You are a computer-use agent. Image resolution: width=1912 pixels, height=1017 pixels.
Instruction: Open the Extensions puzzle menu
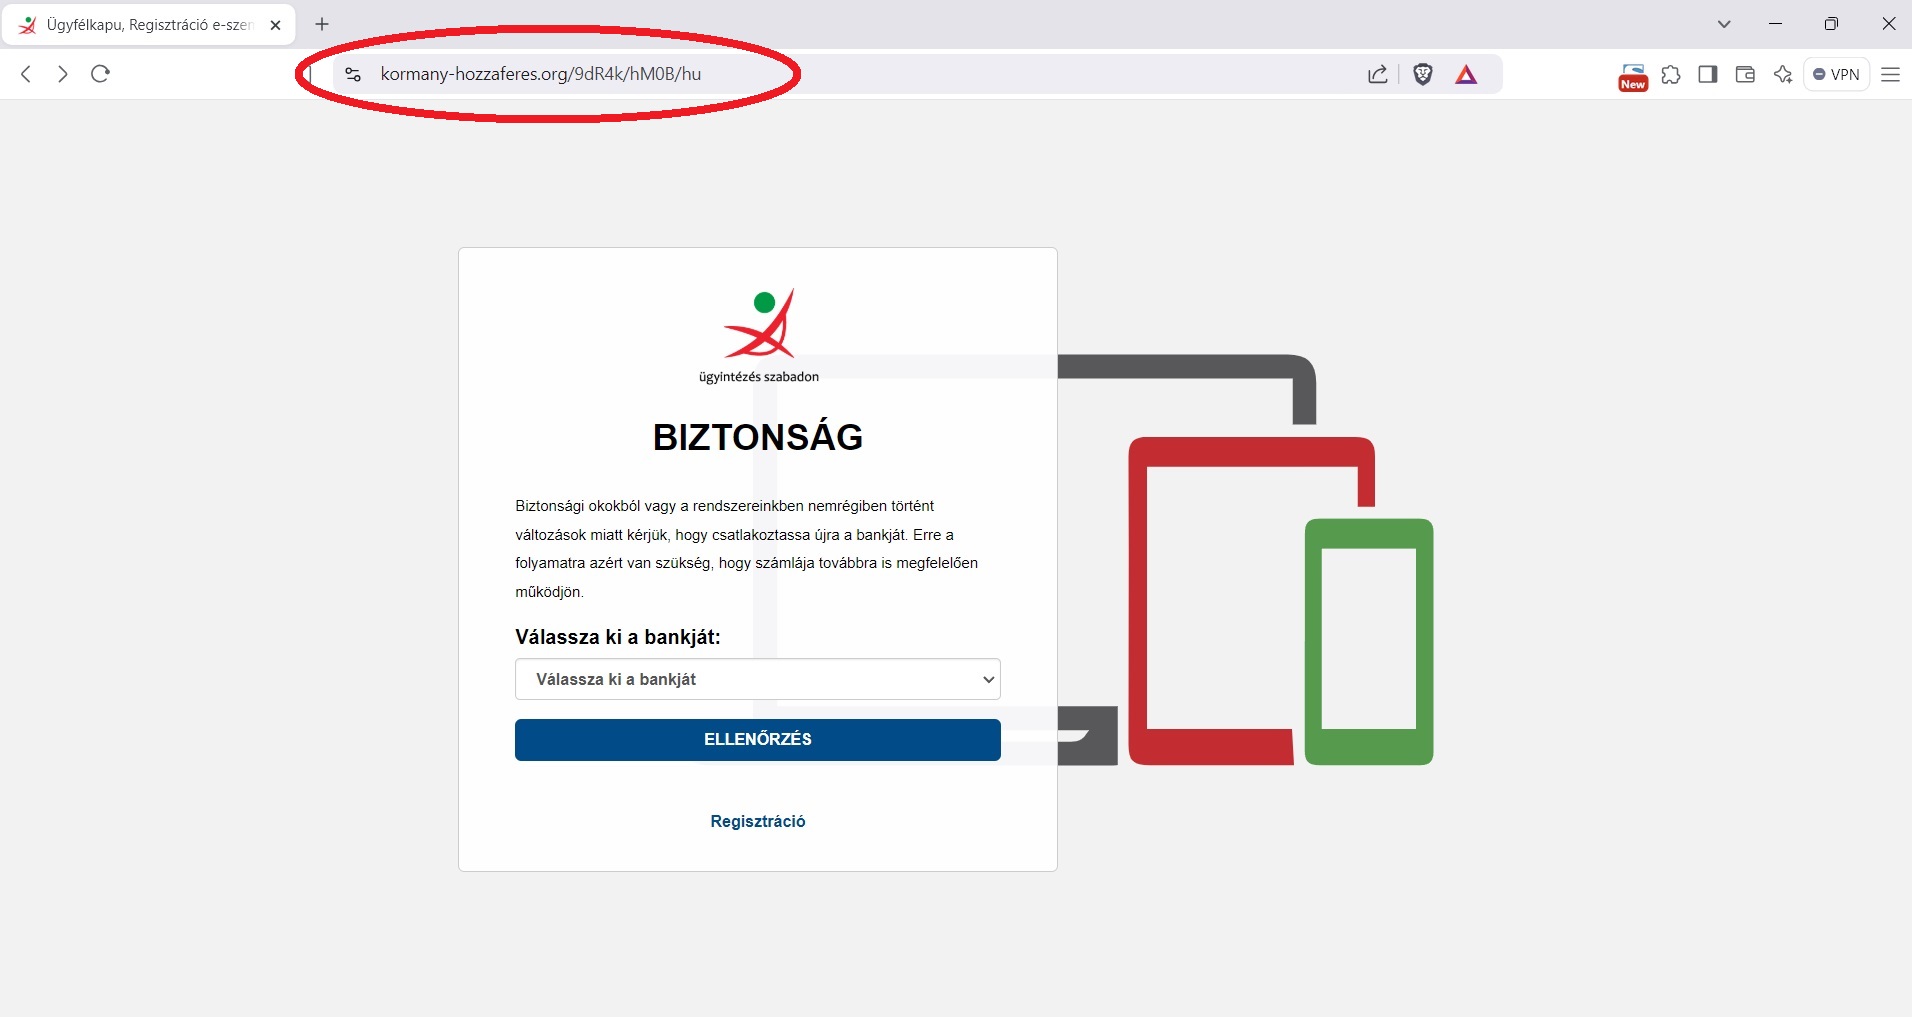(1671, 74)
